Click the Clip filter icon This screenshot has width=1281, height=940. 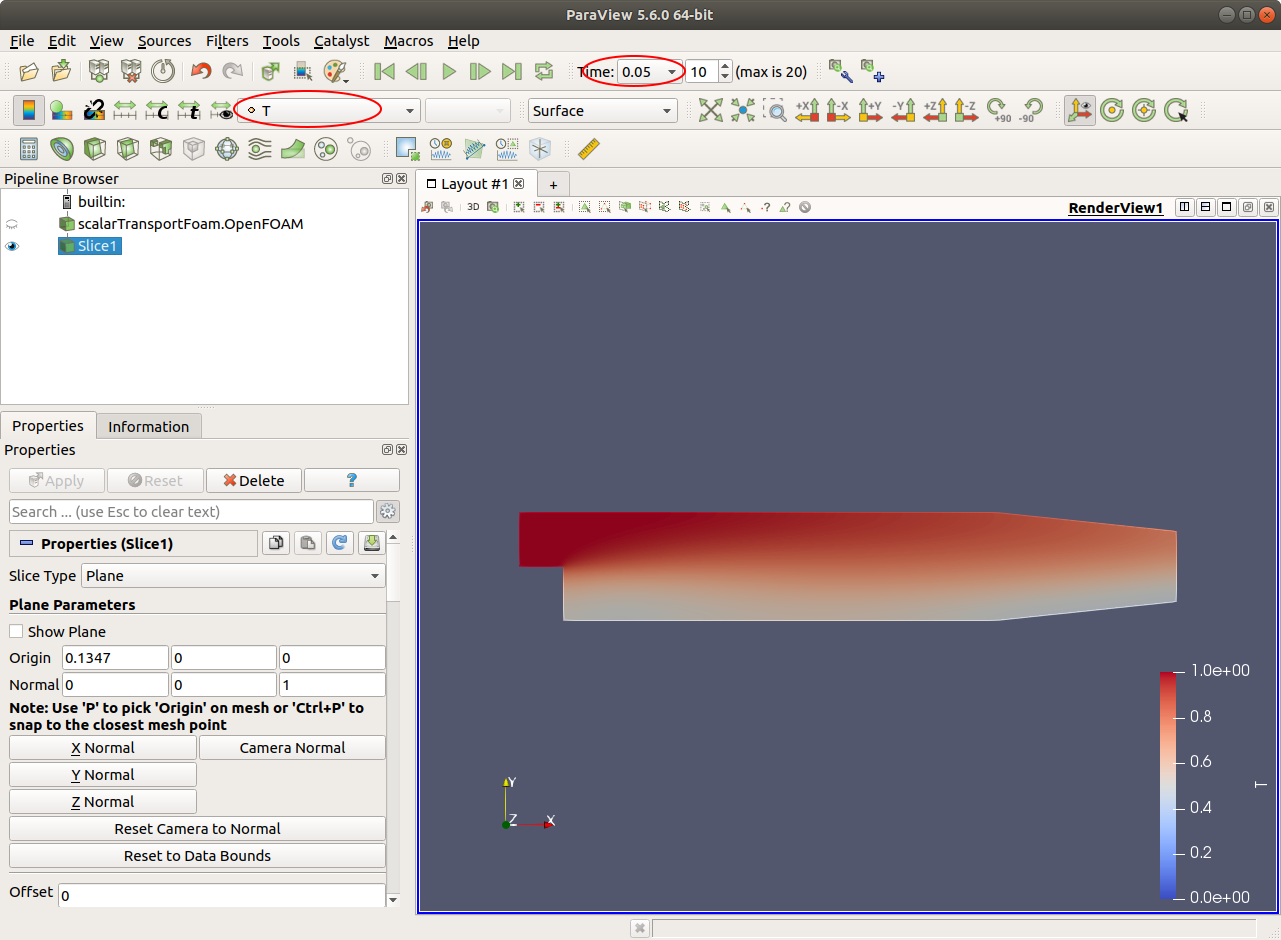(x=95, y=150)
